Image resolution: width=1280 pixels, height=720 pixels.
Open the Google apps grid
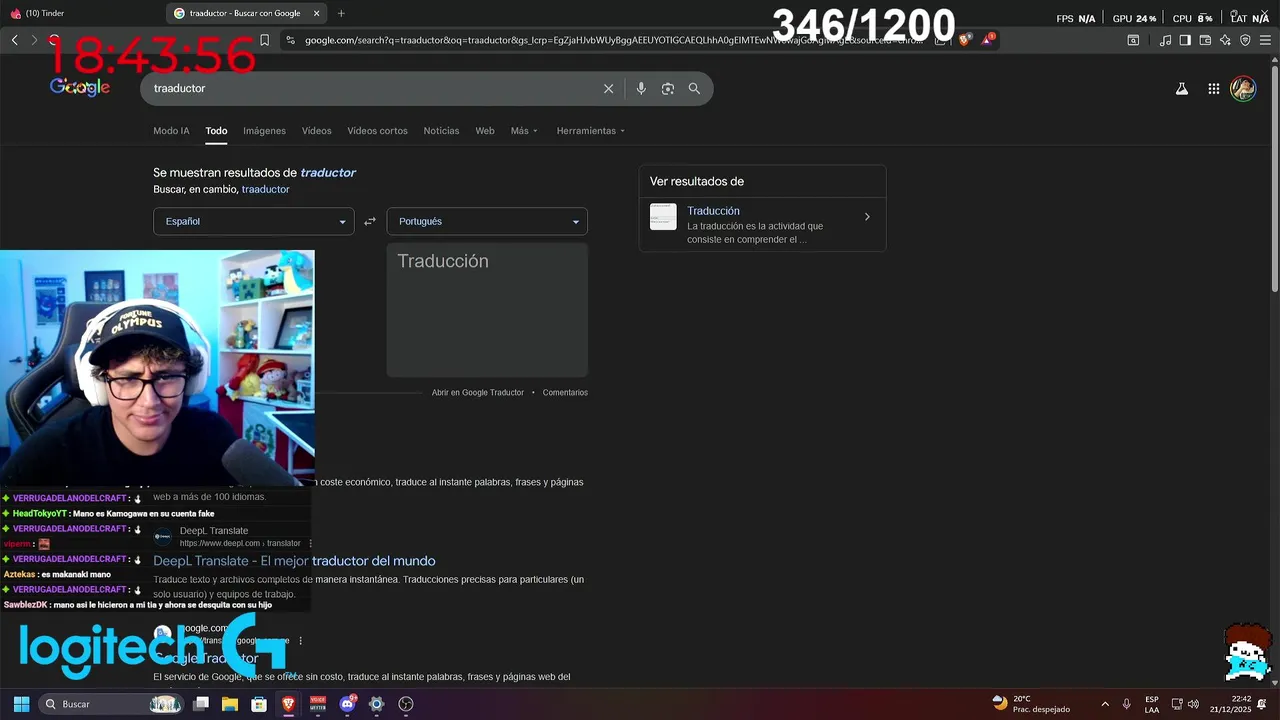pos(1213,88)
